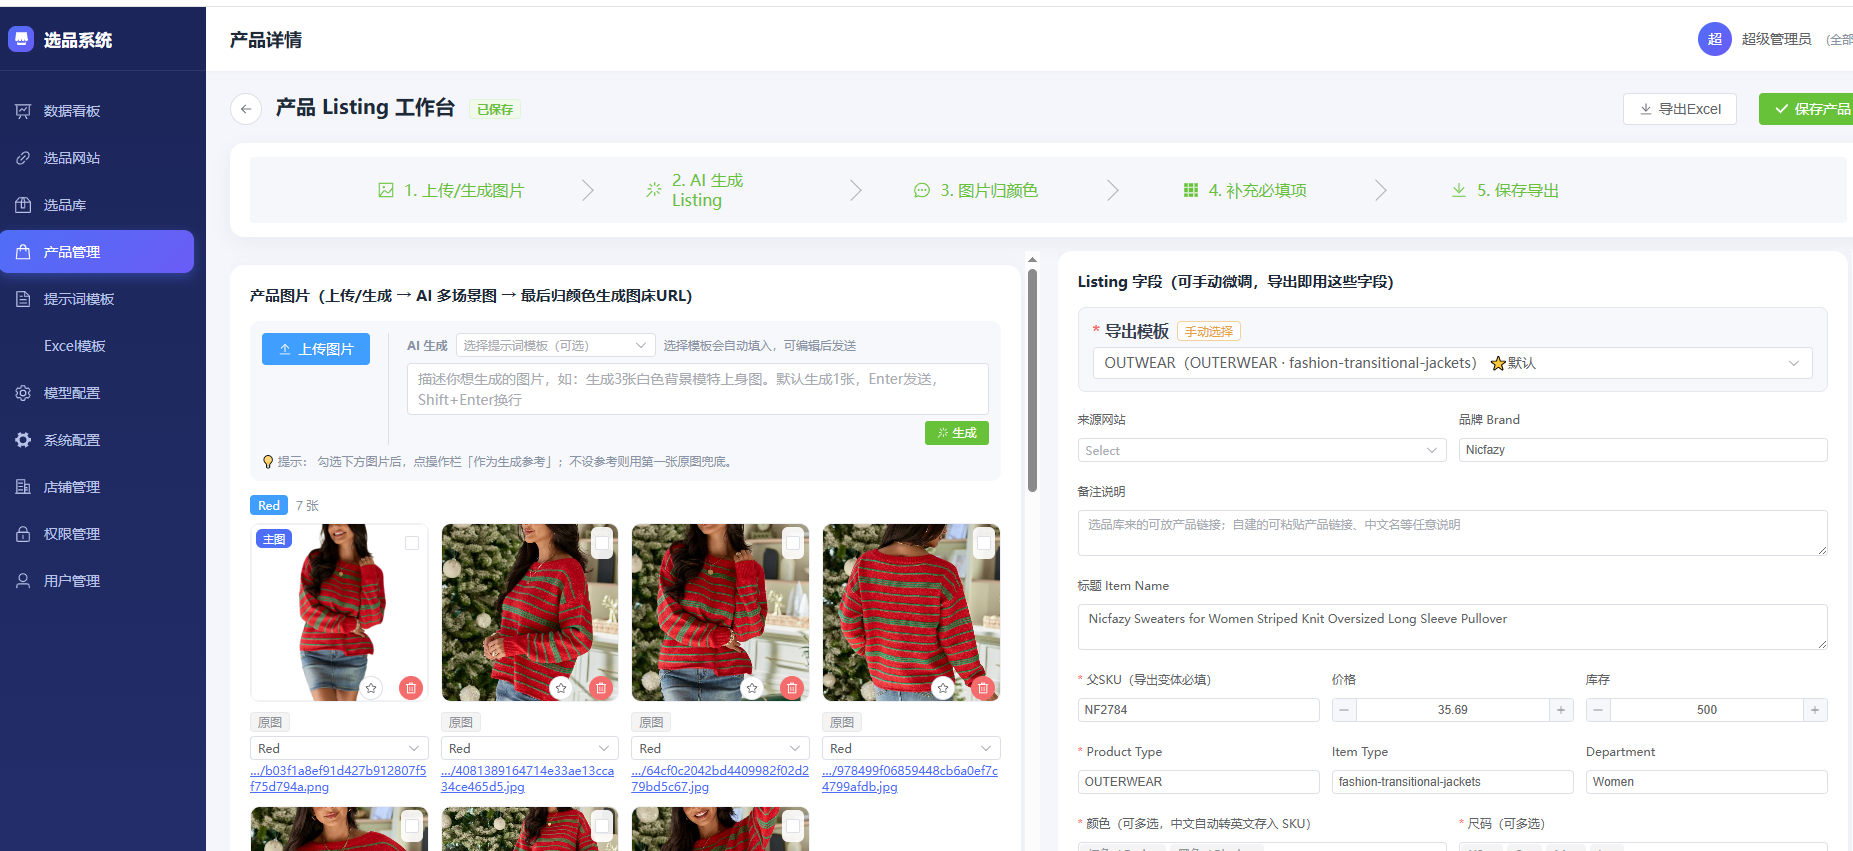Click the 标题 Item Name text area
This screenshot has height=851, width=1853.
pyautogui.click(x=1453, y=627)
